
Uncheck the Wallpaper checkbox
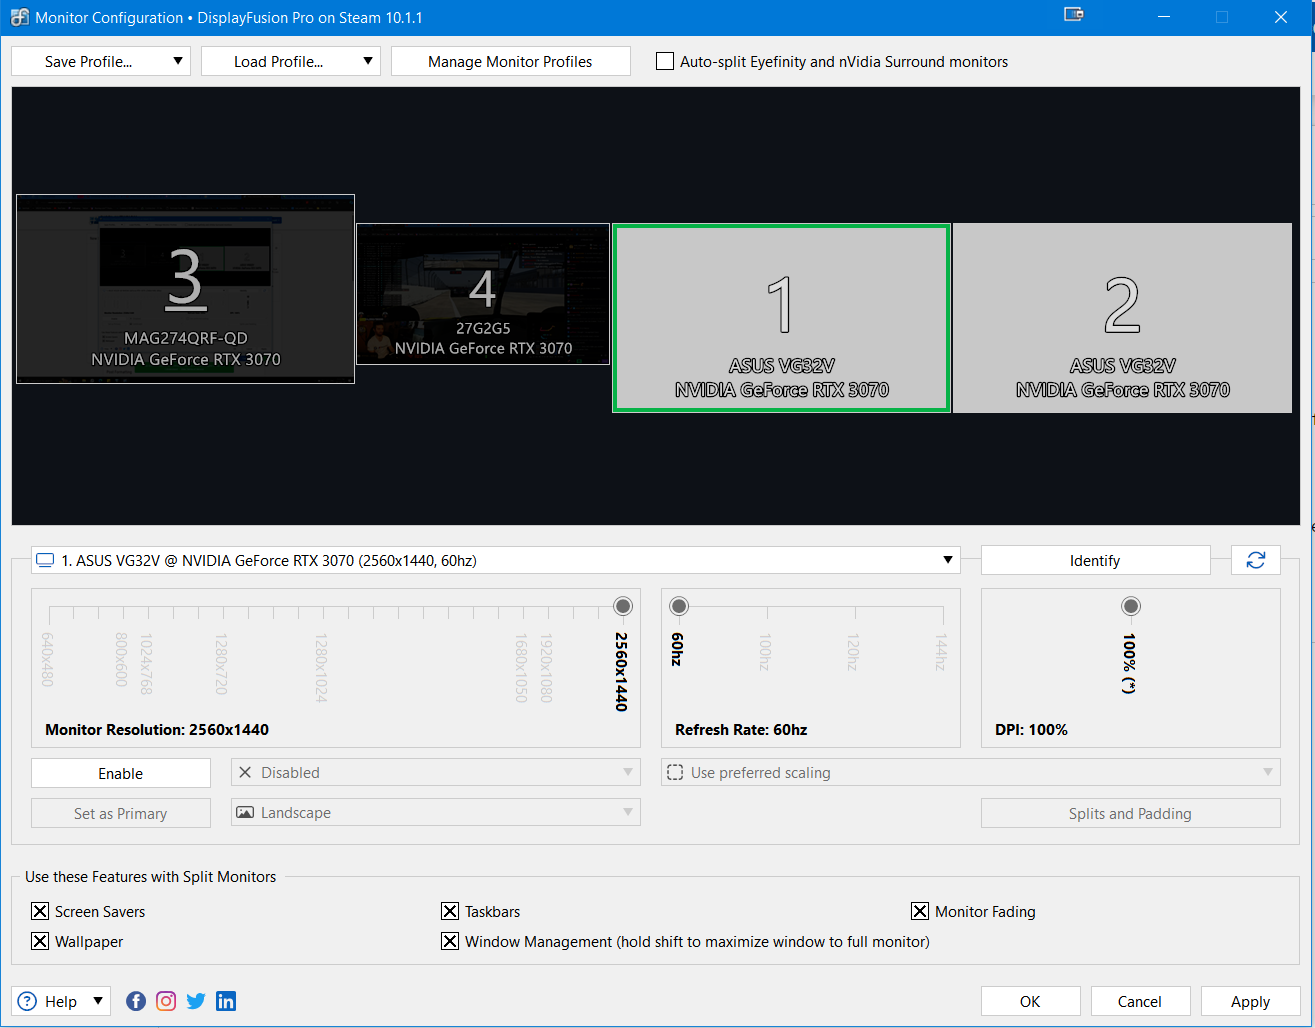[x=40, y=941]
